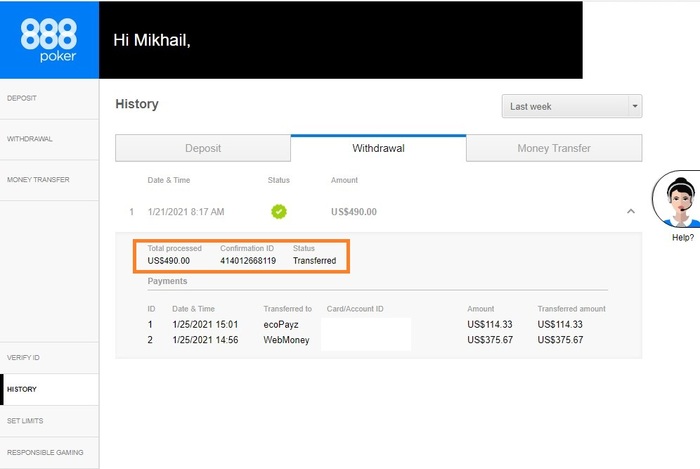Switch to the Money Transfer tab

554,148
